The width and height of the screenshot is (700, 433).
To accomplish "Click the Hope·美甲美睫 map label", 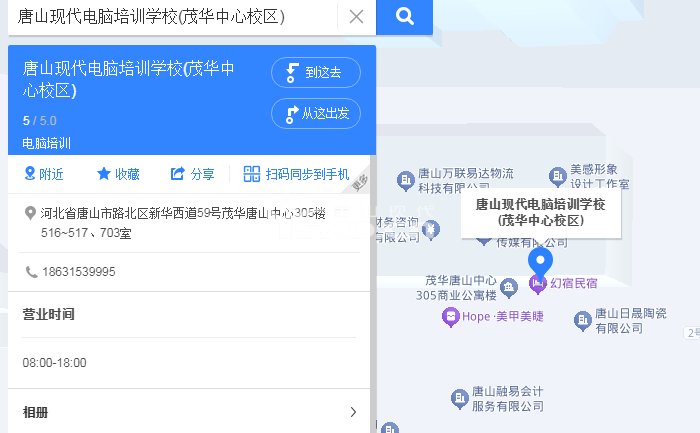I will click(503, 316).
